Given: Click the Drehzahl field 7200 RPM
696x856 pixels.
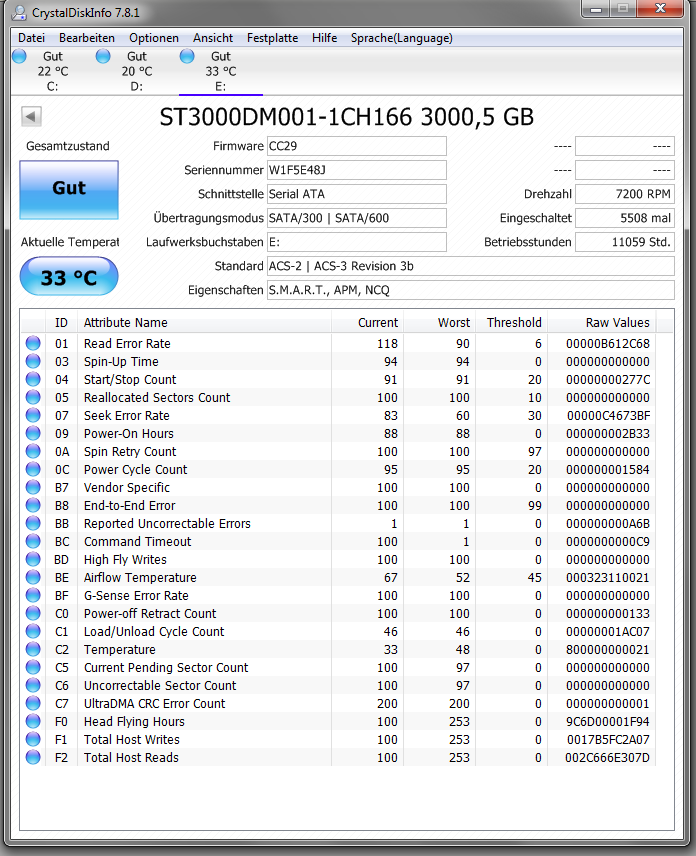Looking at the screenshot, I should coord(625,194).
